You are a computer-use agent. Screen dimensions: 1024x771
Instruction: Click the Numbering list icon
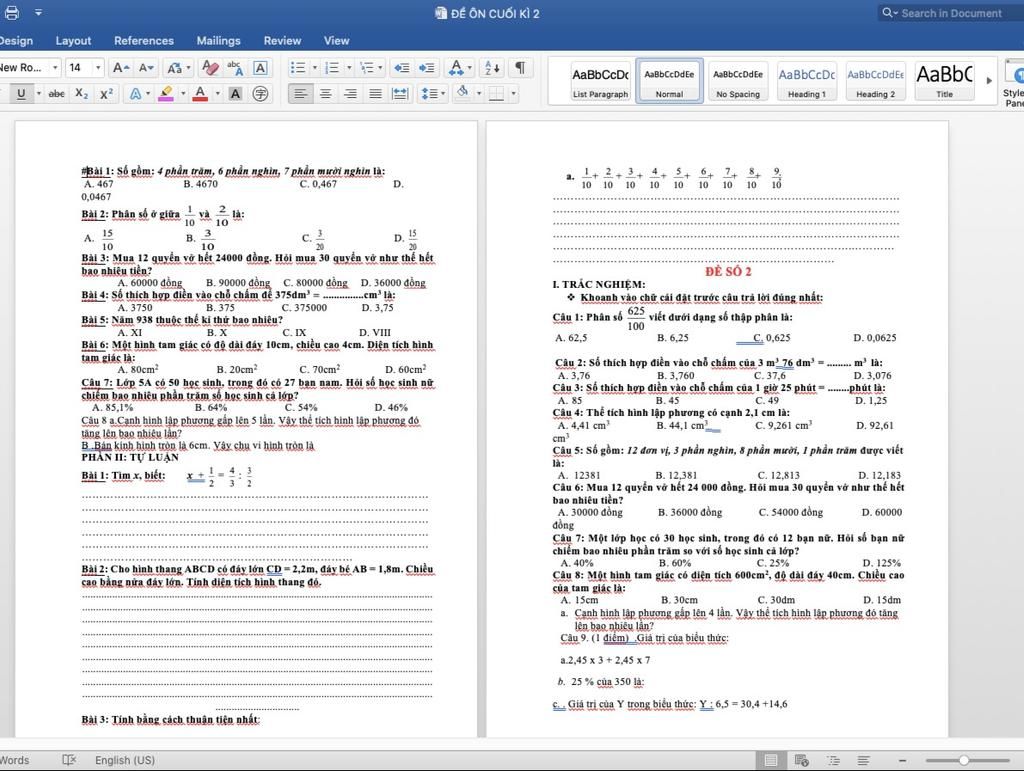tap(332, 67)
